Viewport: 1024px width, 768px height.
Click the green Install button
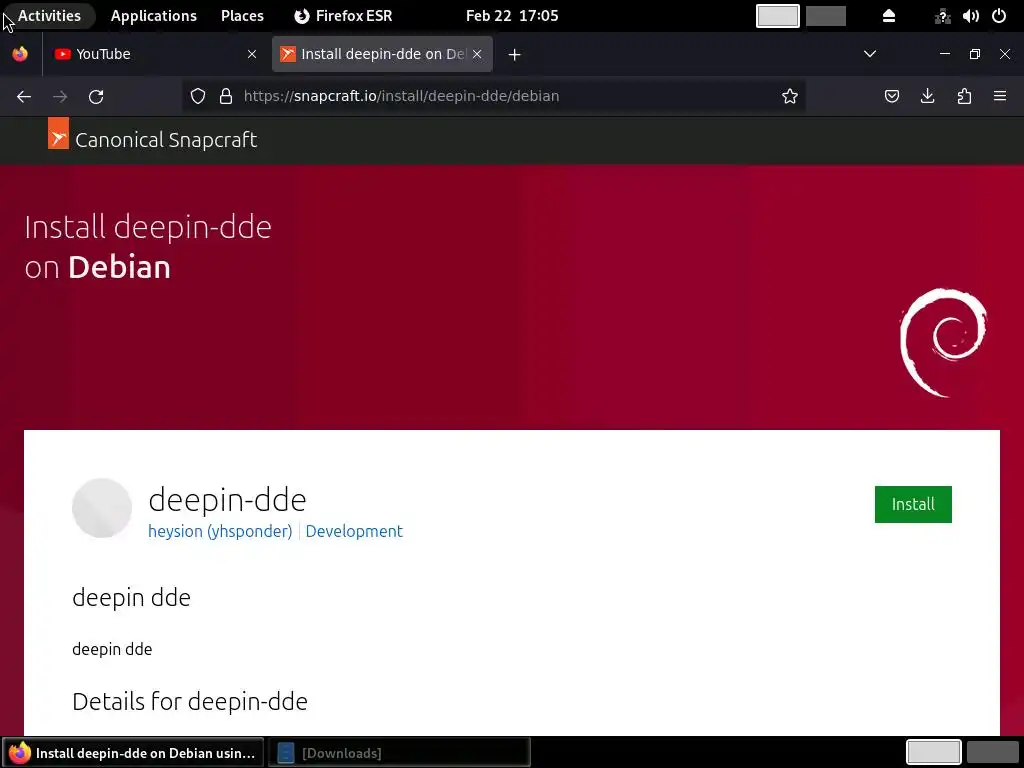pos(913,504)
